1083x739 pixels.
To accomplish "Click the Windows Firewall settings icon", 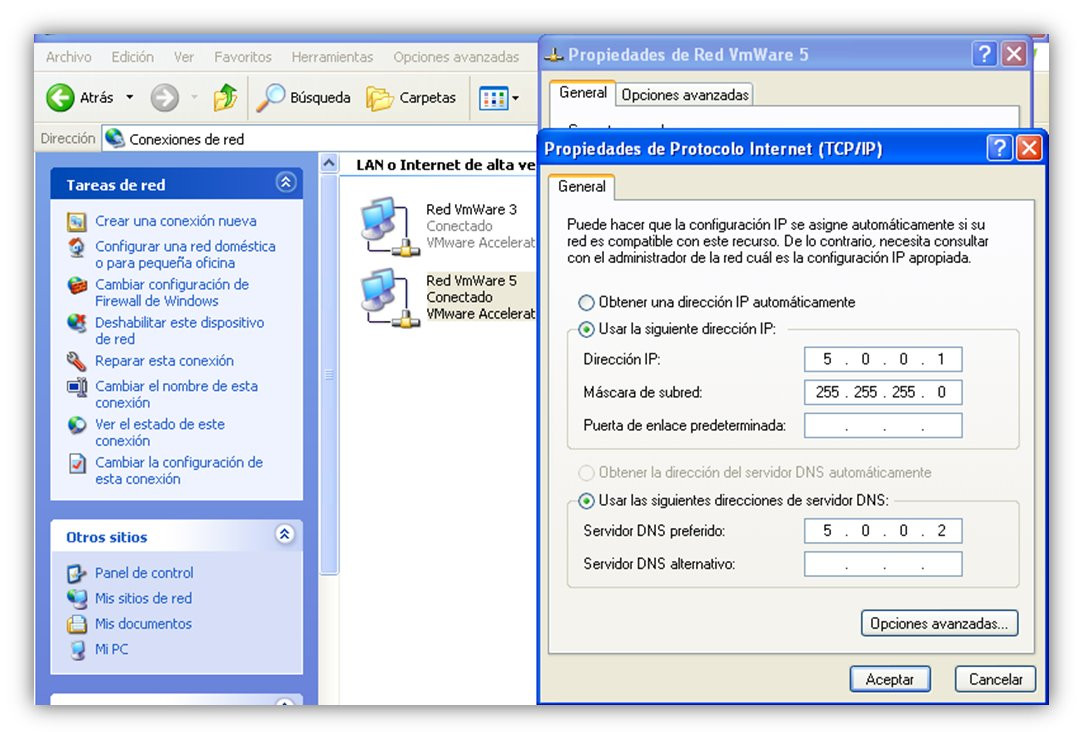I will click(x=77, y=285).
